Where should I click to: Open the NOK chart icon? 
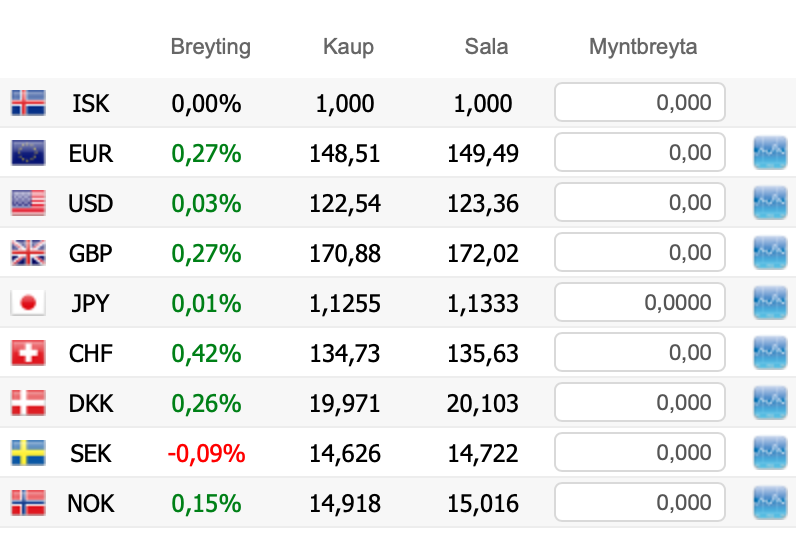click(x=770, y=502)
